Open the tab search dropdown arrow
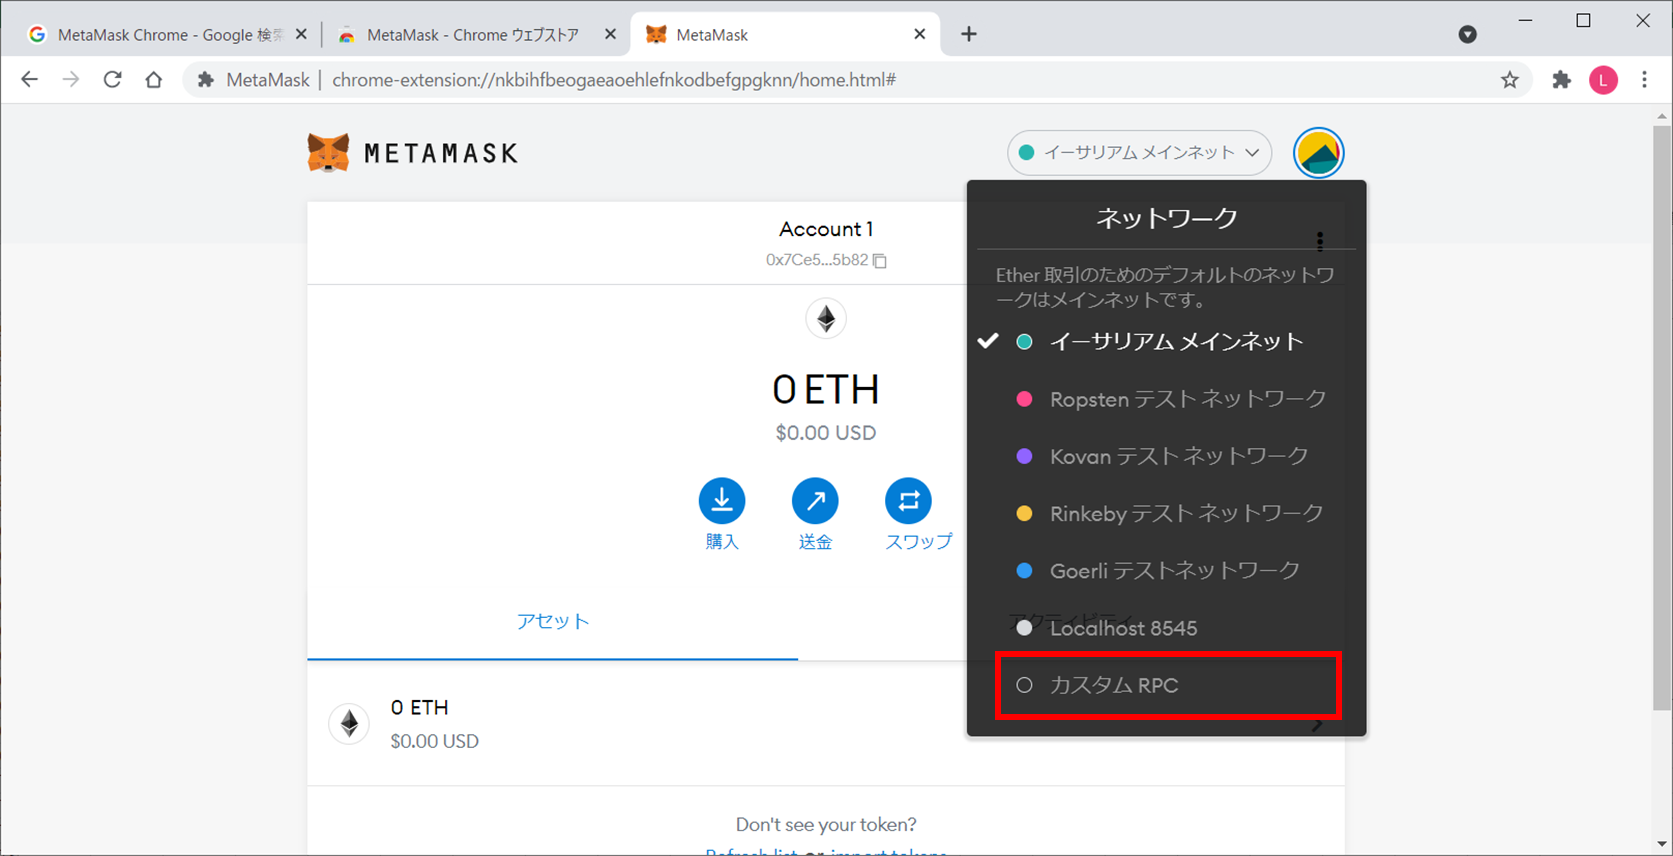Image resolution: width=1673 pixels, height=856 pixels. 1467,34
